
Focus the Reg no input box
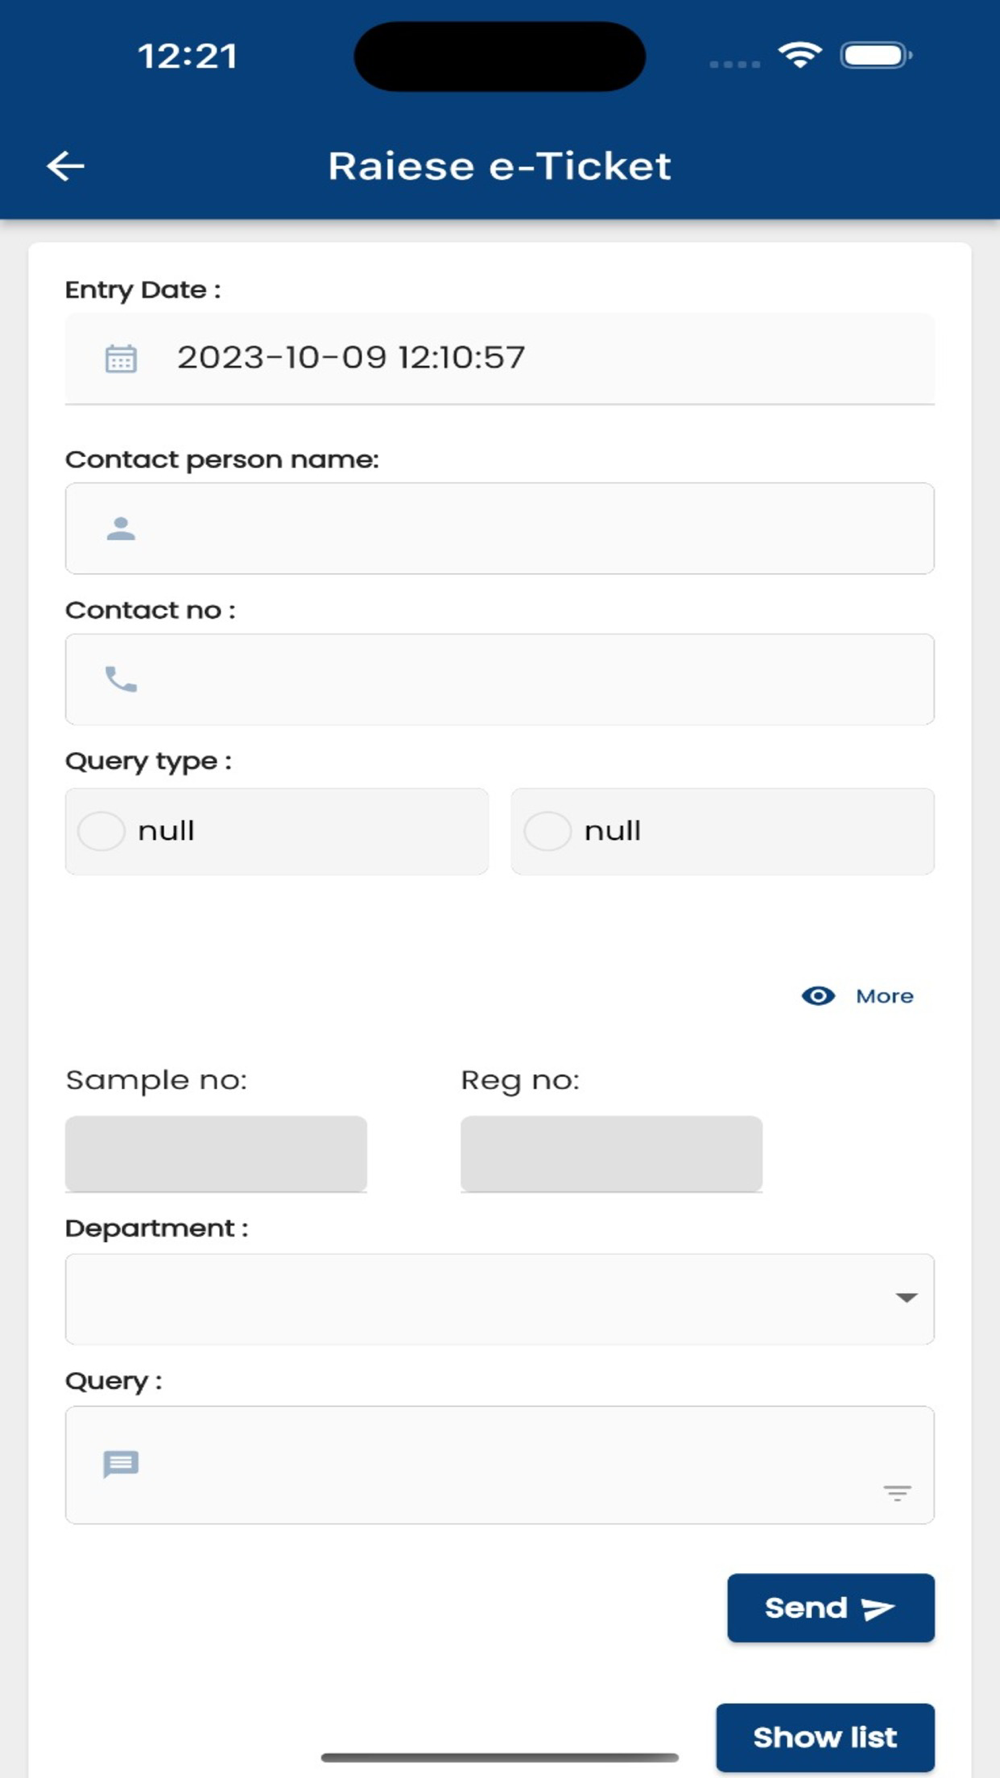pos(611,1153)
